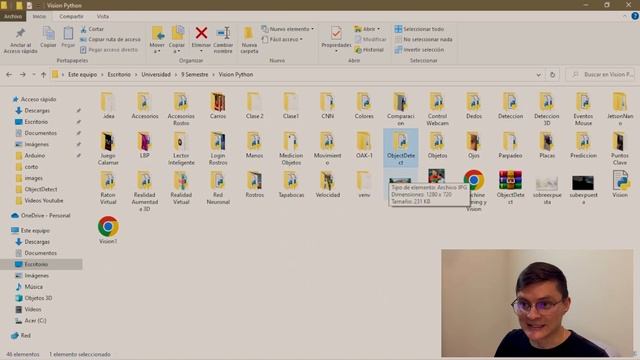Expand the Abrir dropdown arrow

[x=378, y=29]
